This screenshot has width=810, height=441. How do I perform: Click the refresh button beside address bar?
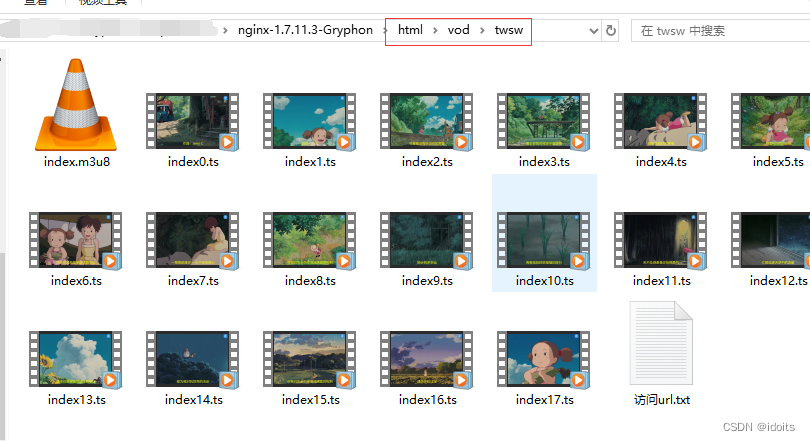coord(611,31)
